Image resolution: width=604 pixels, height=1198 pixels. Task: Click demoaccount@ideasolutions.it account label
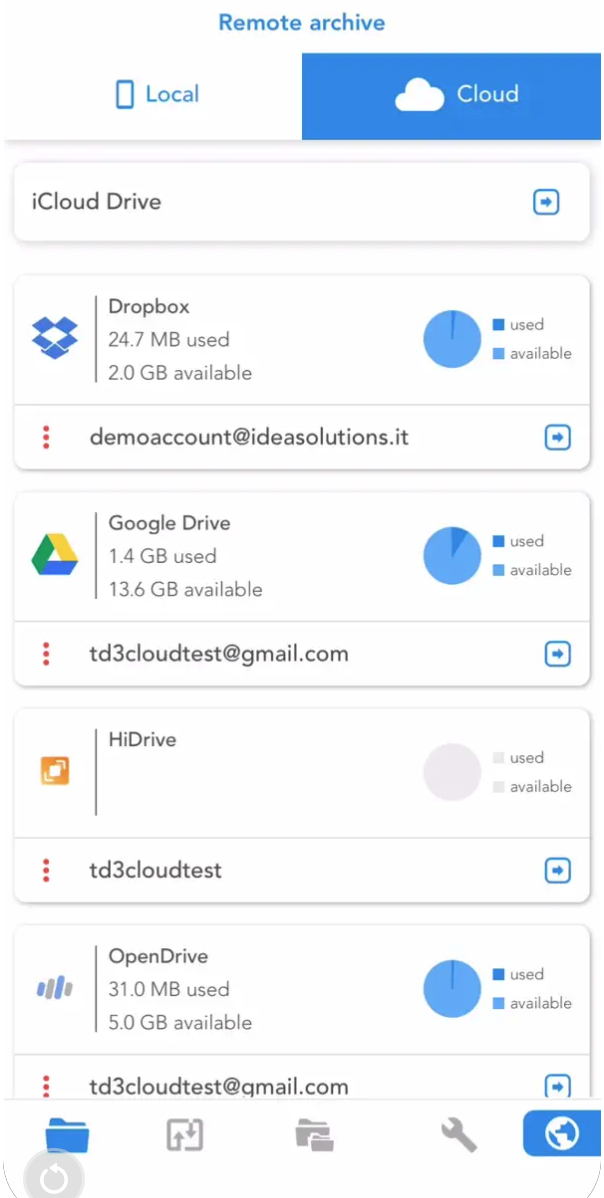pyautogui.click(x=249, y=437)
